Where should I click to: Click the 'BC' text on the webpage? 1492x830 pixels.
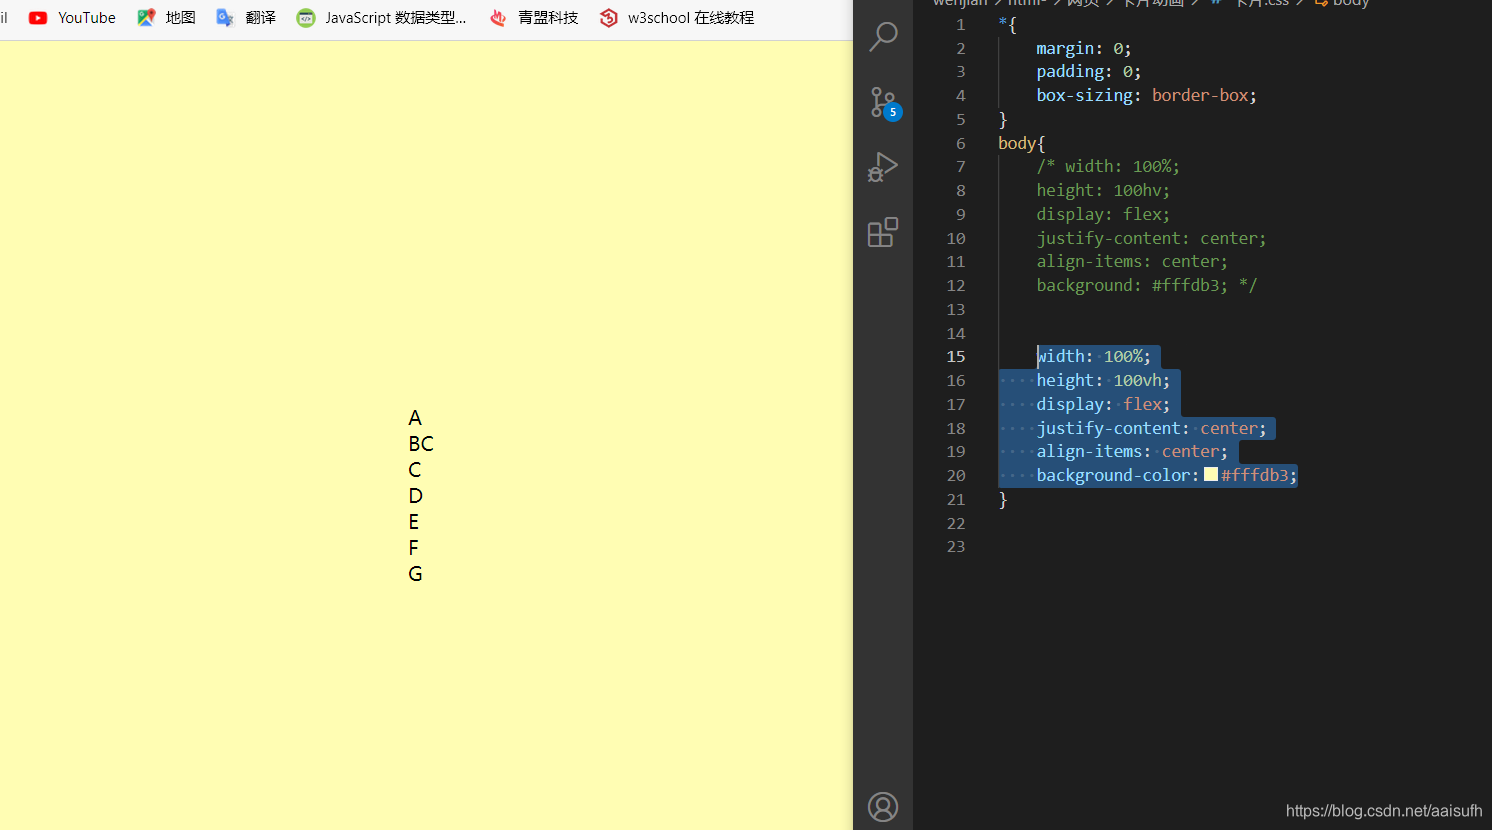(x=421, y=444)
